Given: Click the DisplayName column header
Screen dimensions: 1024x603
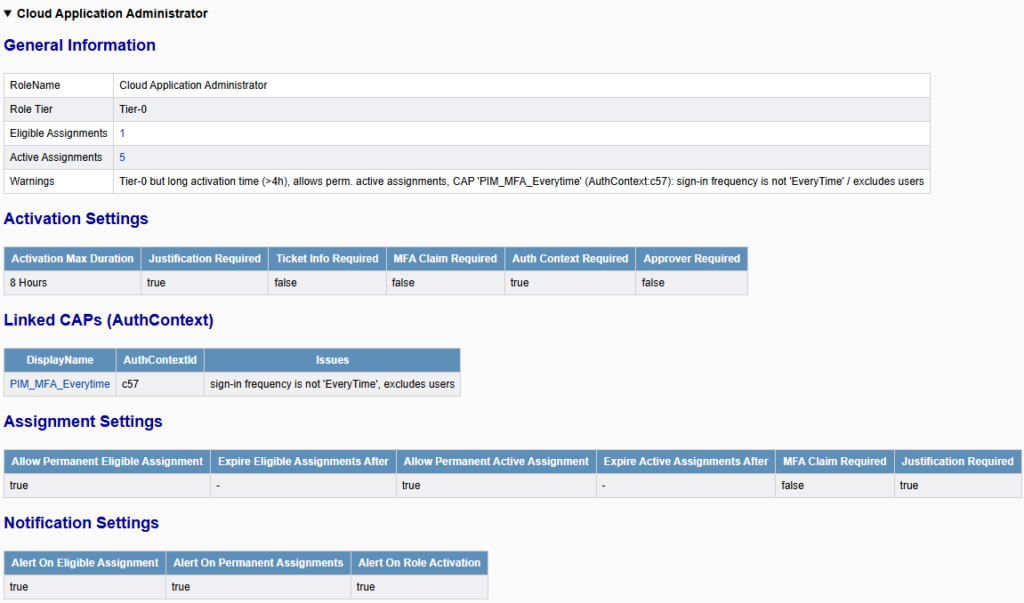Looking at the screenshot, I should click(59, 360).
